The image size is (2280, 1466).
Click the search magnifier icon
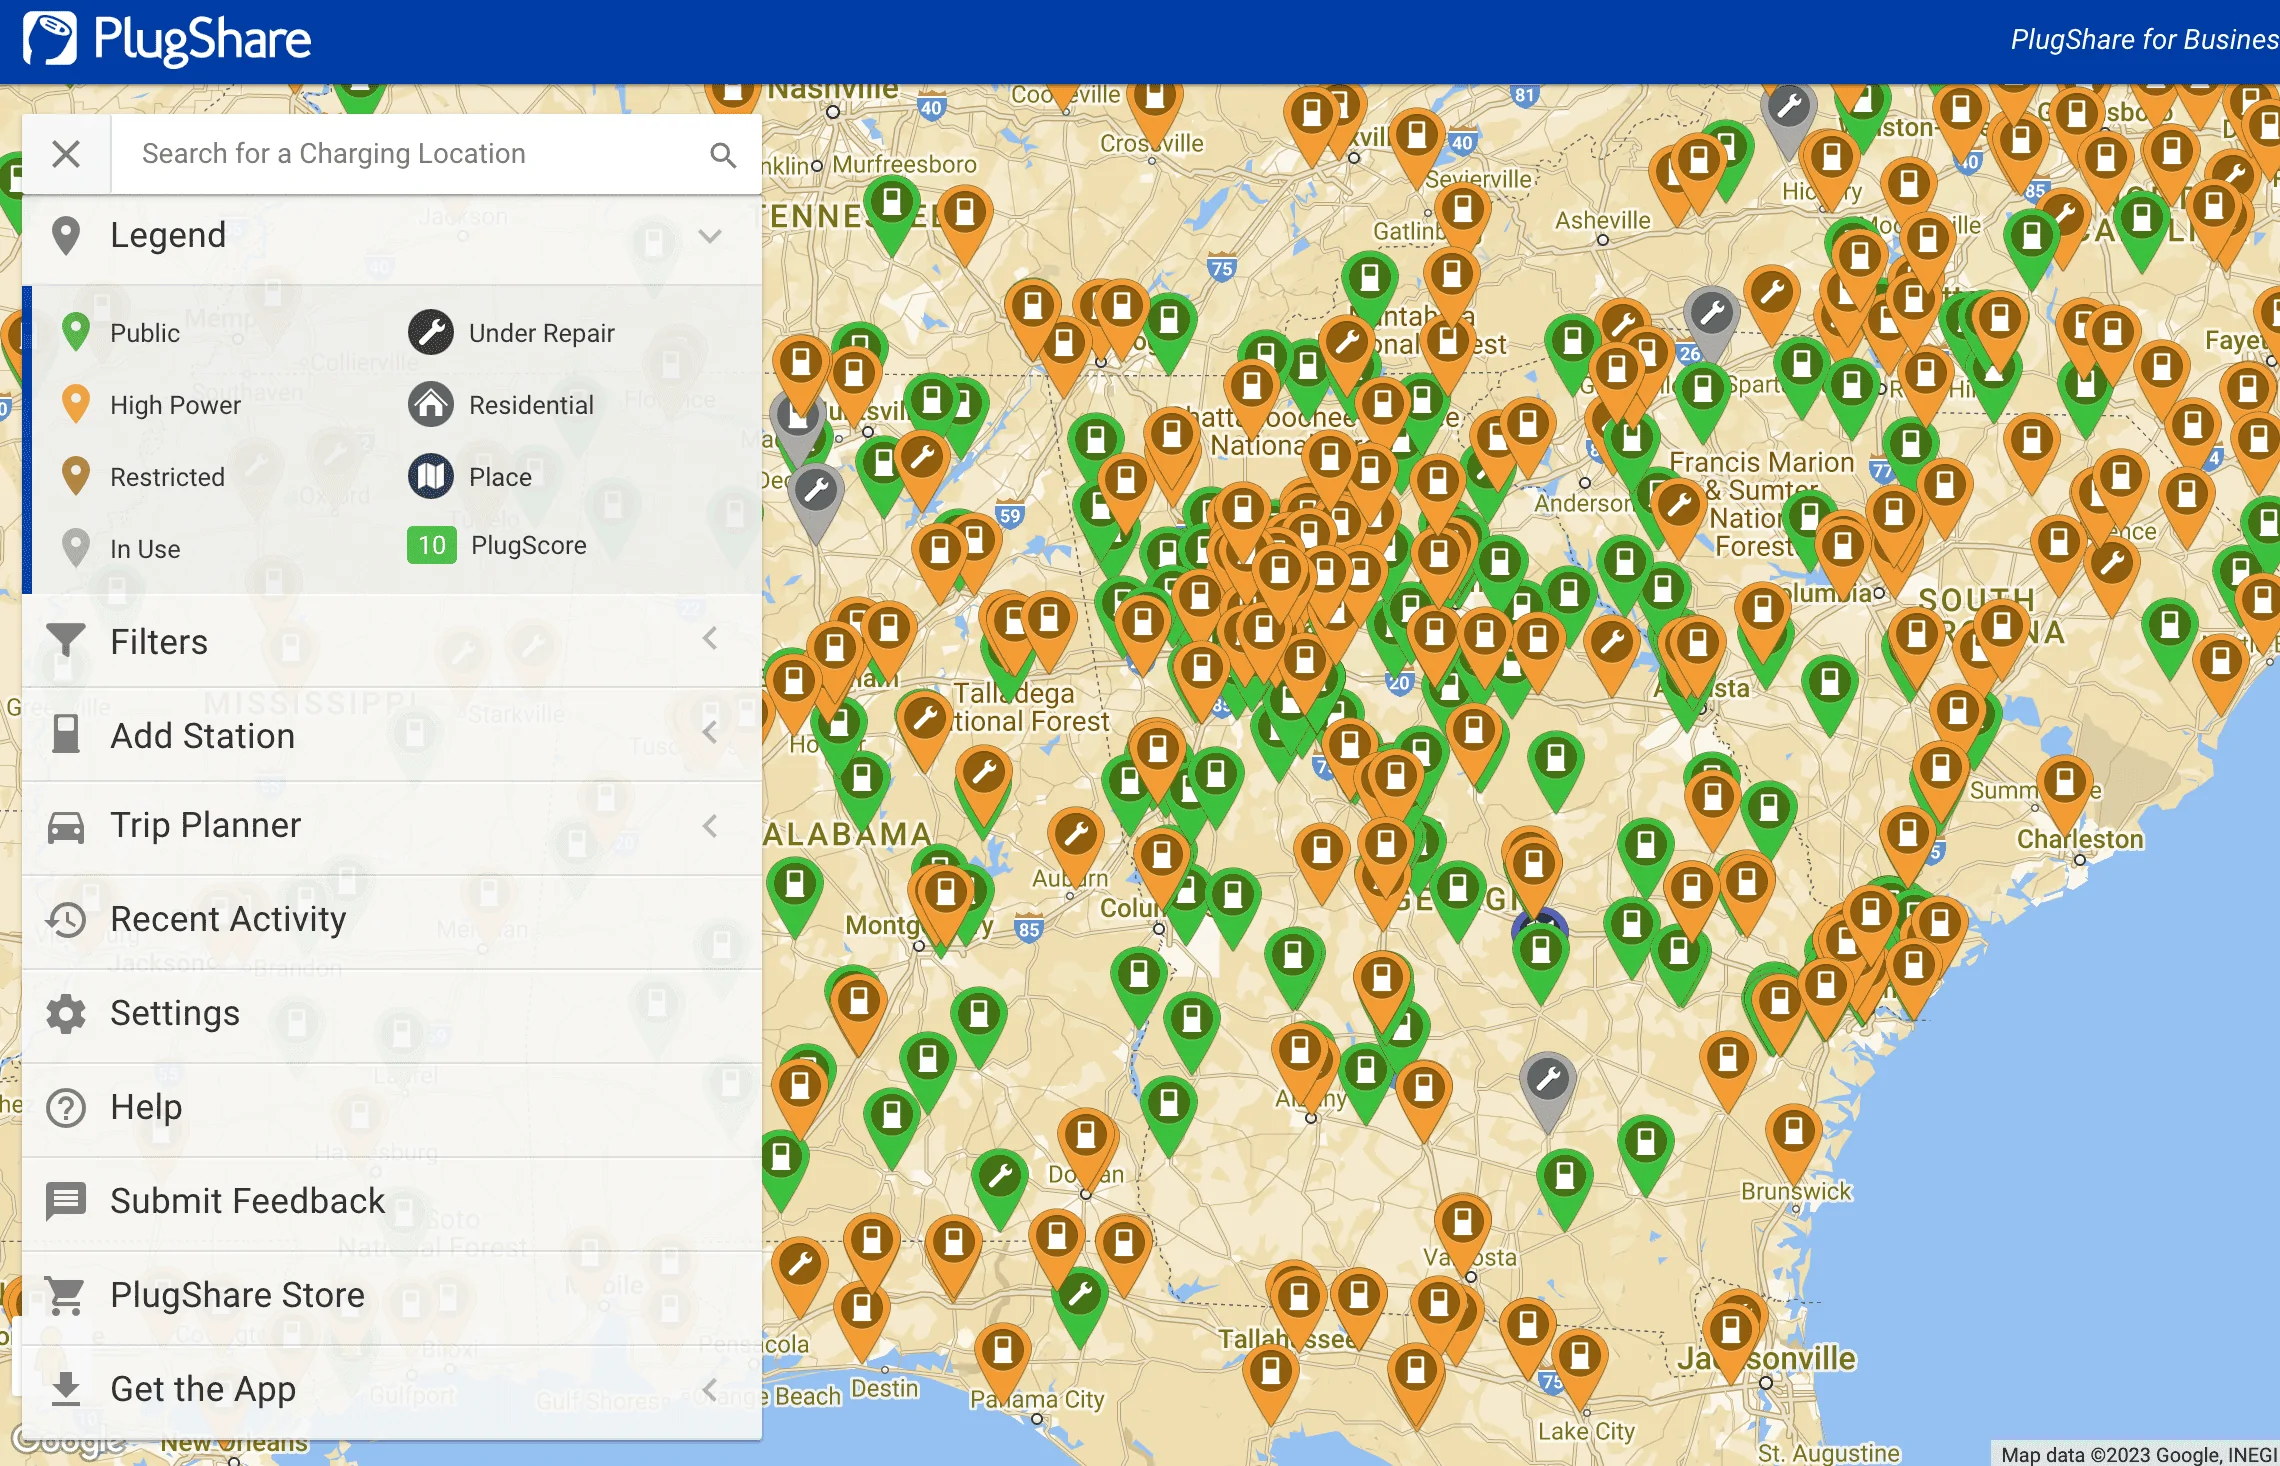pos(722,155)
